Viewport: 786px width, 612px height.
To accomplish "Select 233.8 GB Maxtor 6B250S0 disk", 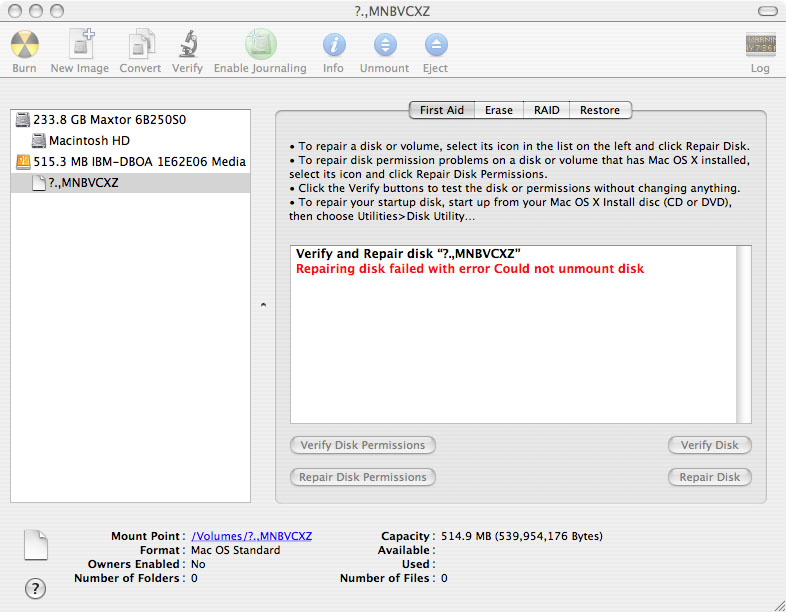I will tap(130, 120).
